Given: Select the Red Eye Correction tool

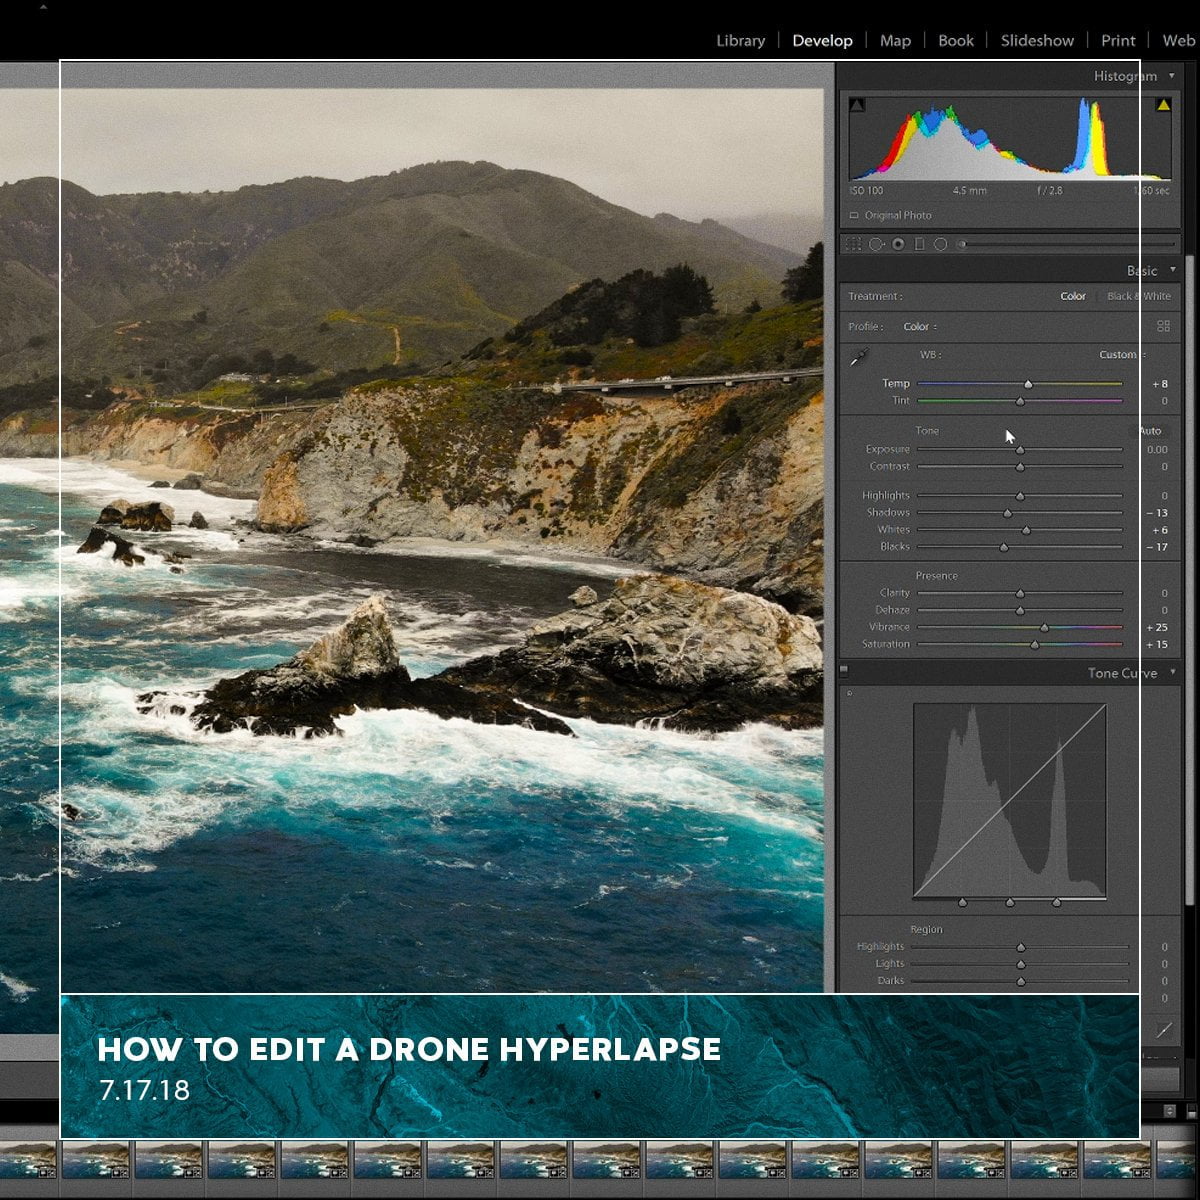Looking at the screenshot, I should click(x=898, y=243).
